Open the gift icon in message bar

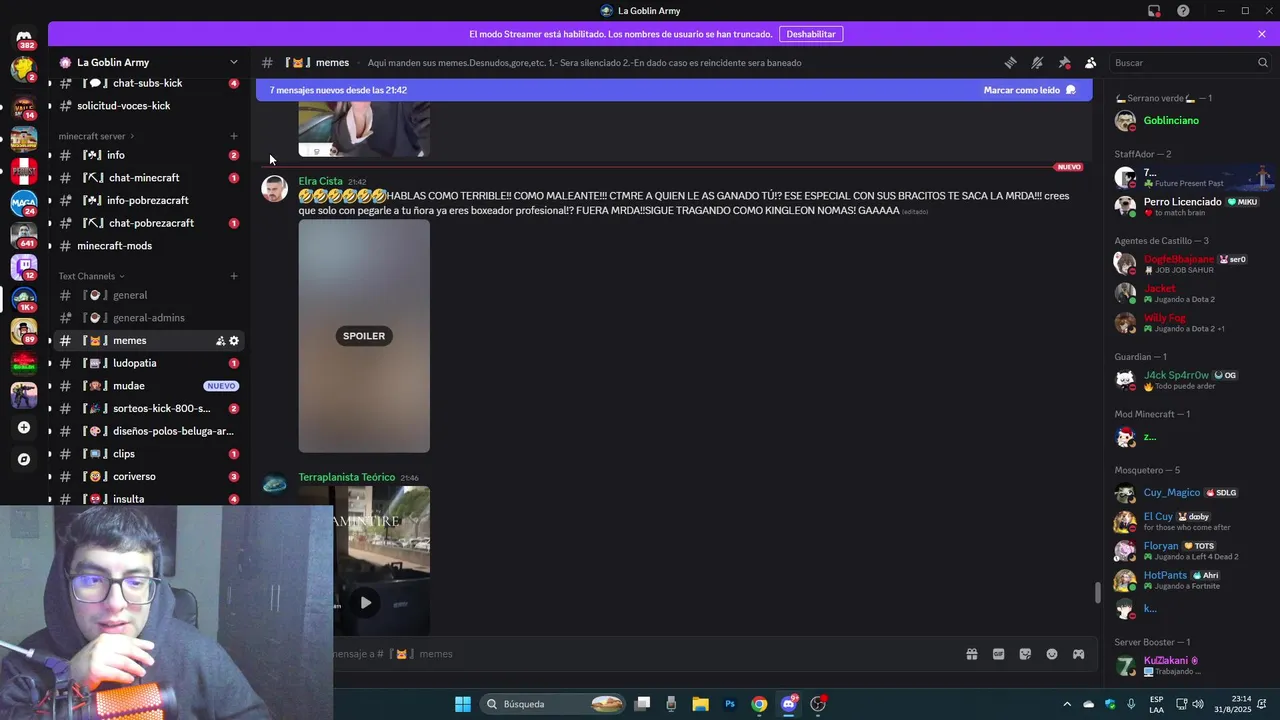pyautogui.click(x=971, y=654)
